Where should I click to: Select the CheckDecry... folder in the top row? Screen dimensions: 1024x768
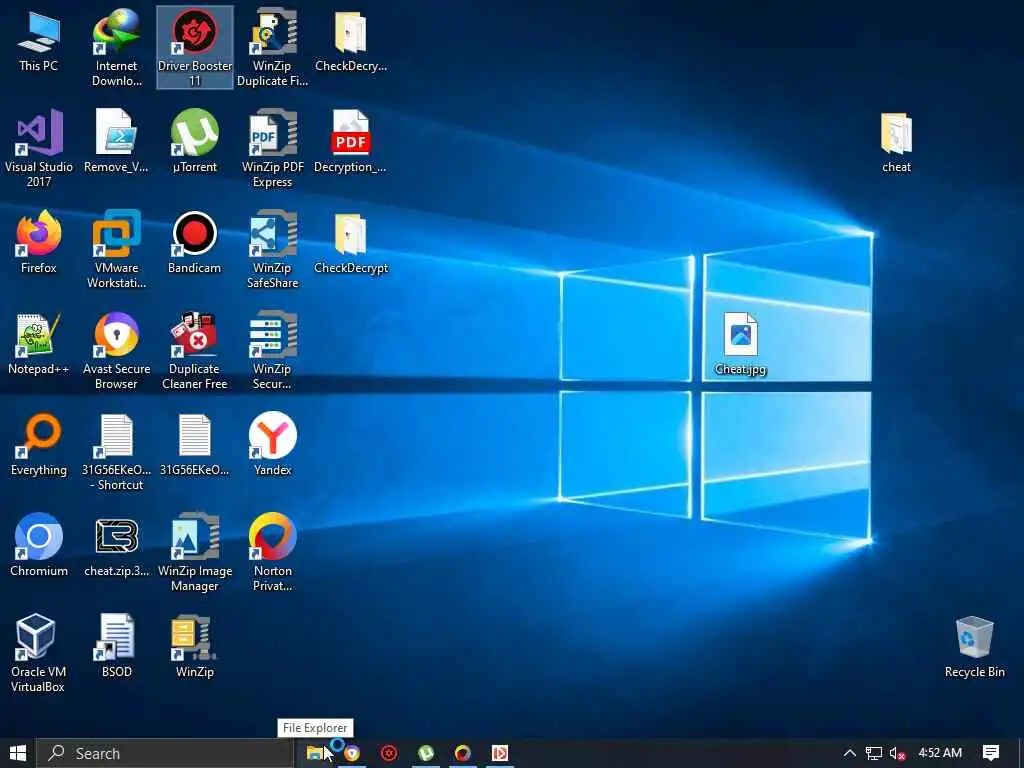pyautogui.click(x=351, y=42)
